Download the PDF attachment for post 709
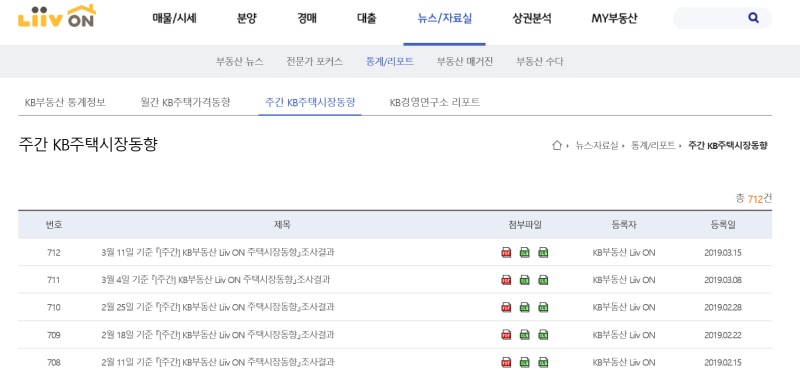The height and width of the screenshot is (372, 800). (x=506, y=335)
